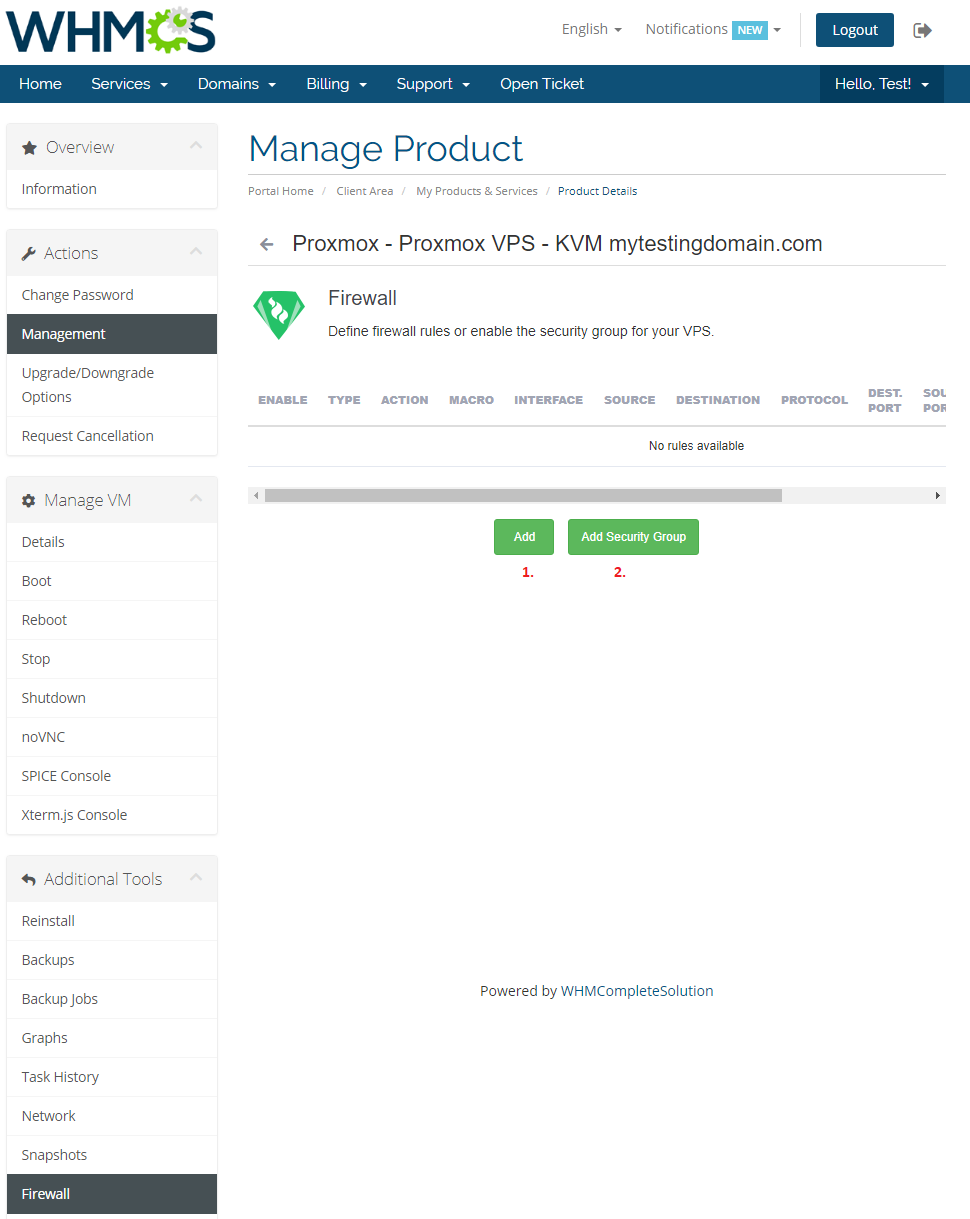Open the Domains menu
The width and height of the screenshot is (970, 1219).
pos(237,84)
